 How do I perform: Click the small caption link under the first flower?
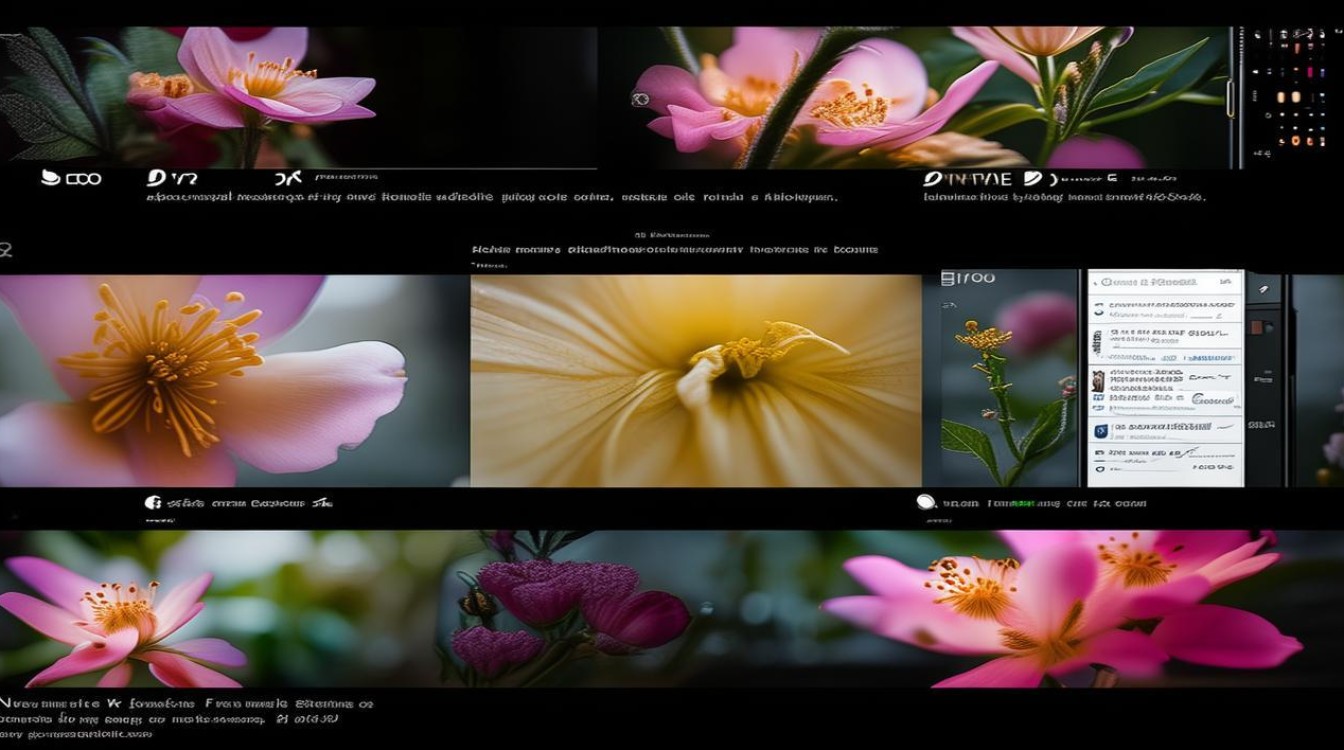tap(345, 177)
